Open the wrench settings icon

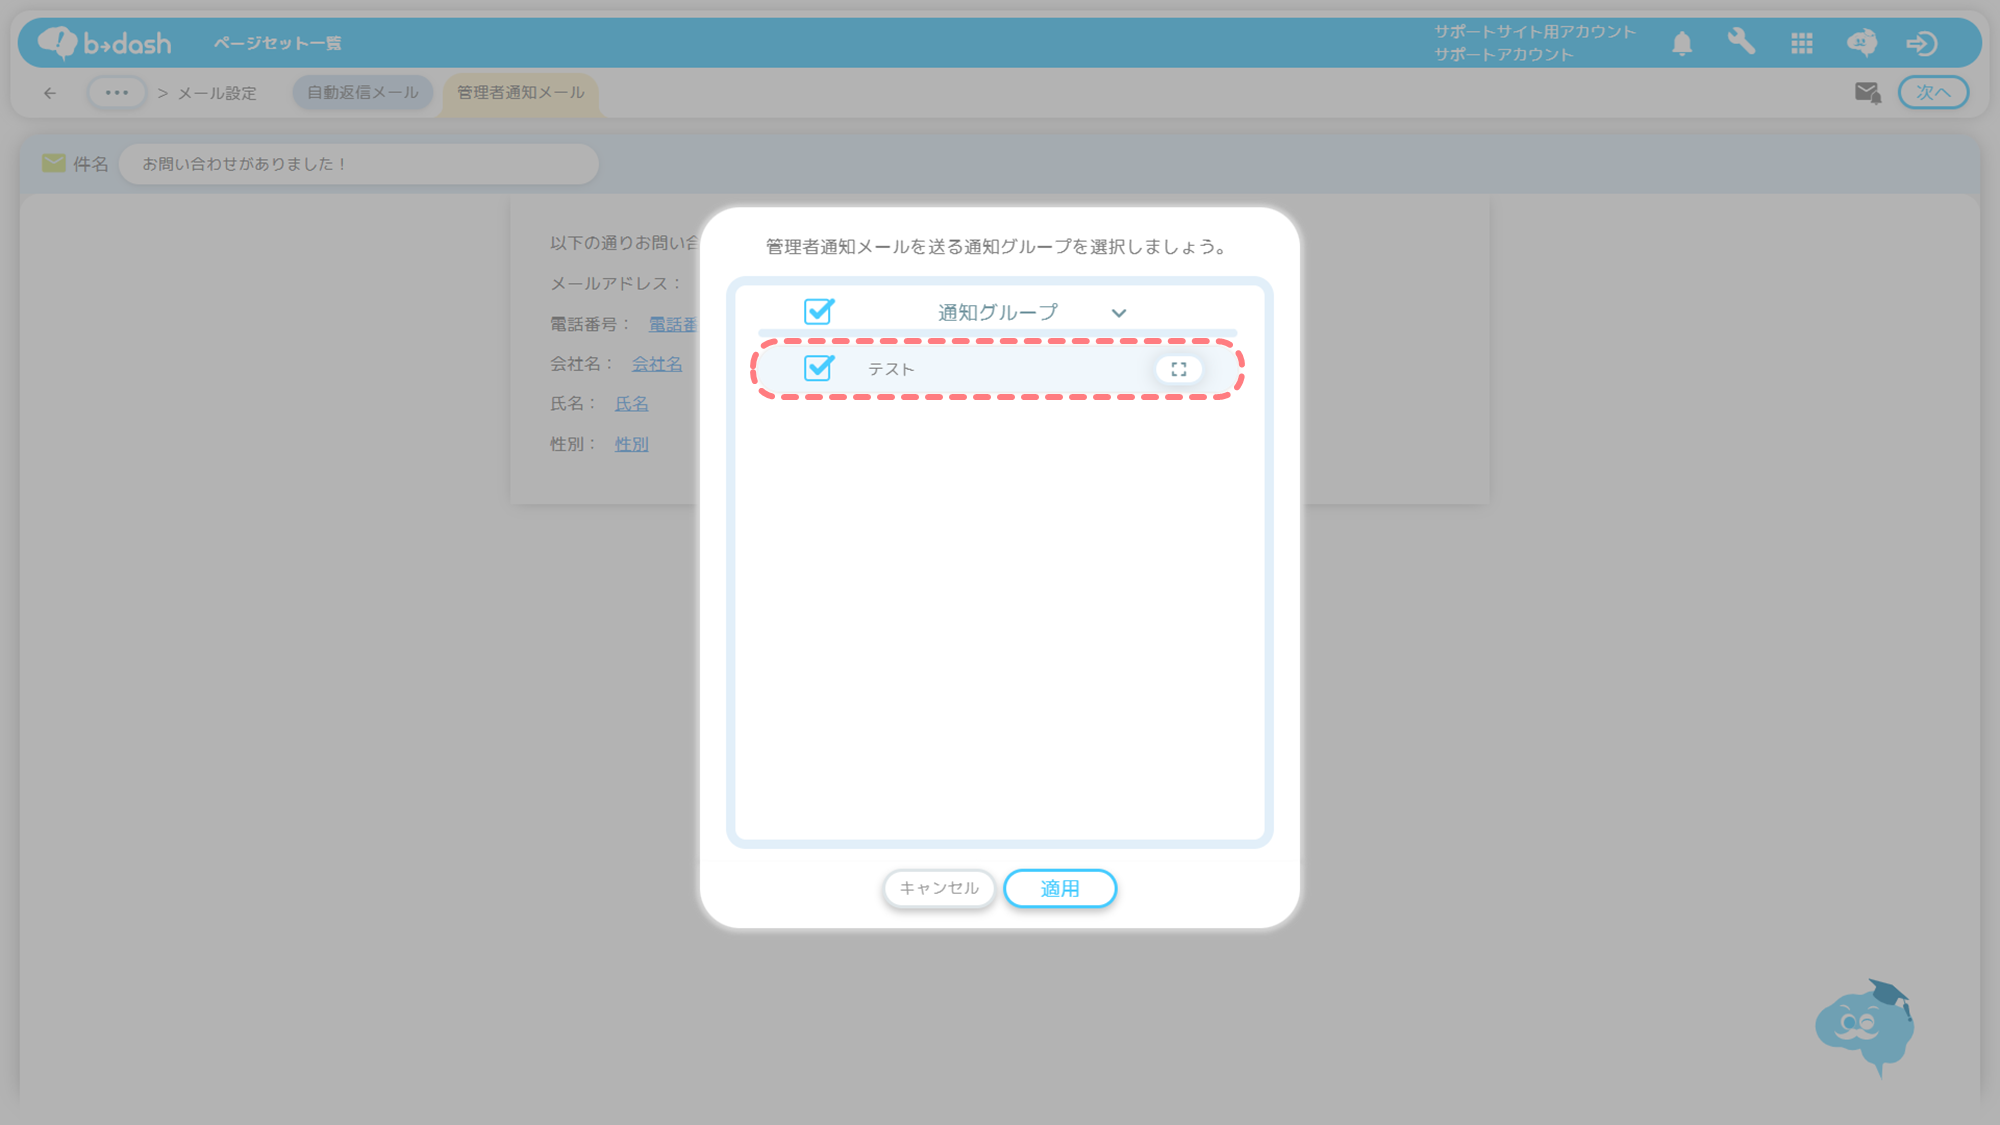pyautogui.click(x=1741, y=42)
